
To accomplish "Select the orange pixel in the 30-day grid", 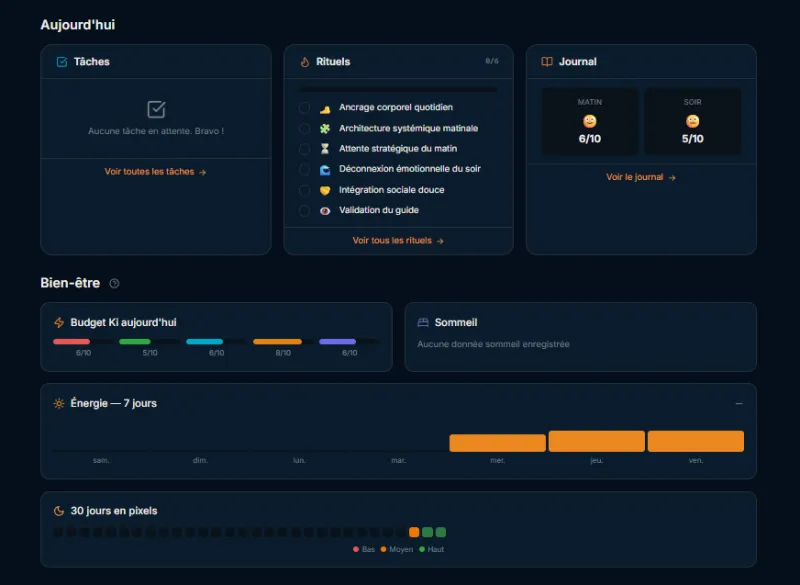I will (416, 532).
